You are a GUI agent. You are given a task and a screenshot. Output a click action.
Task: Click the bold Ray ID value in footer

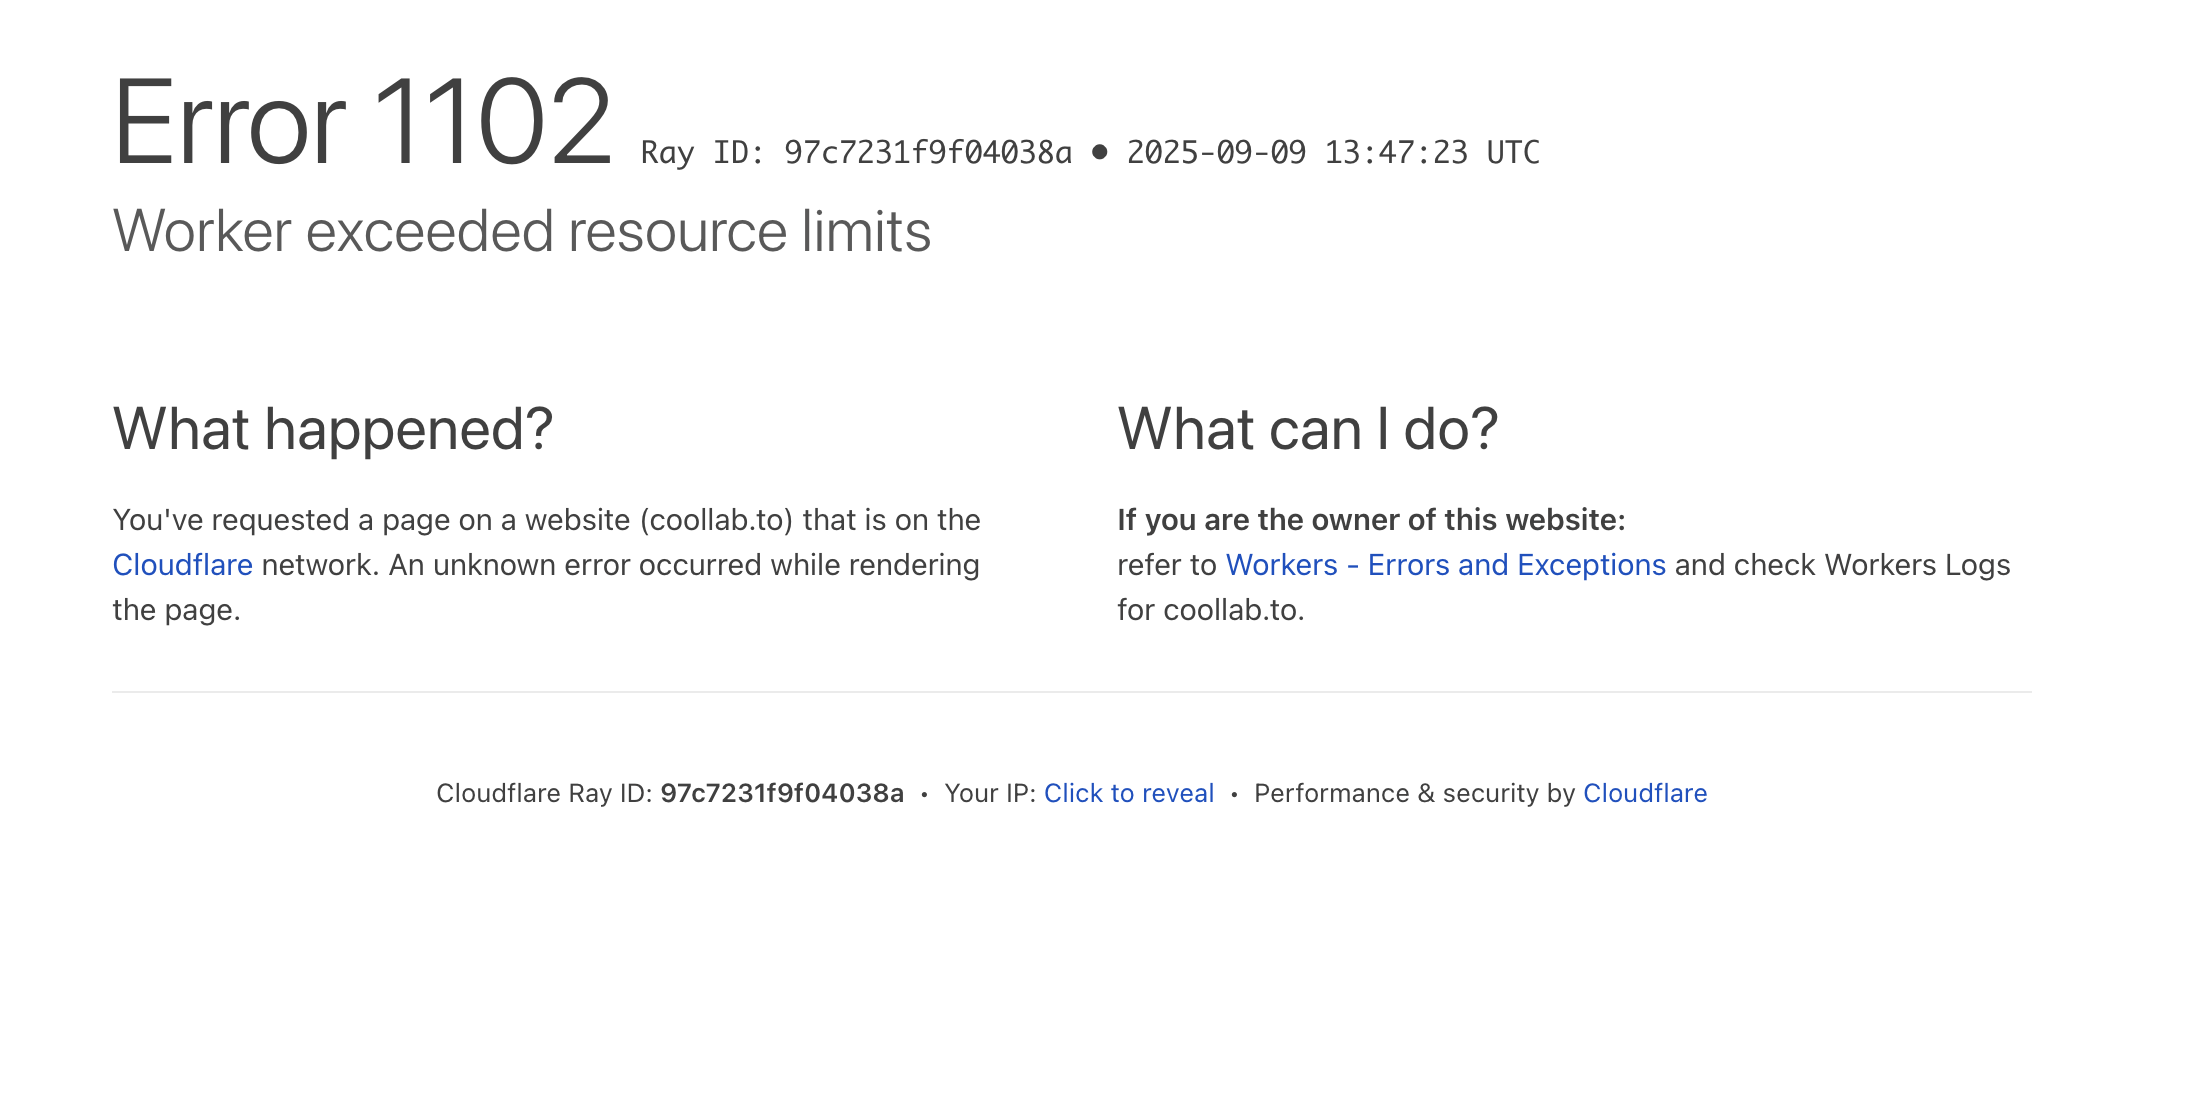(x=781, y=793)
